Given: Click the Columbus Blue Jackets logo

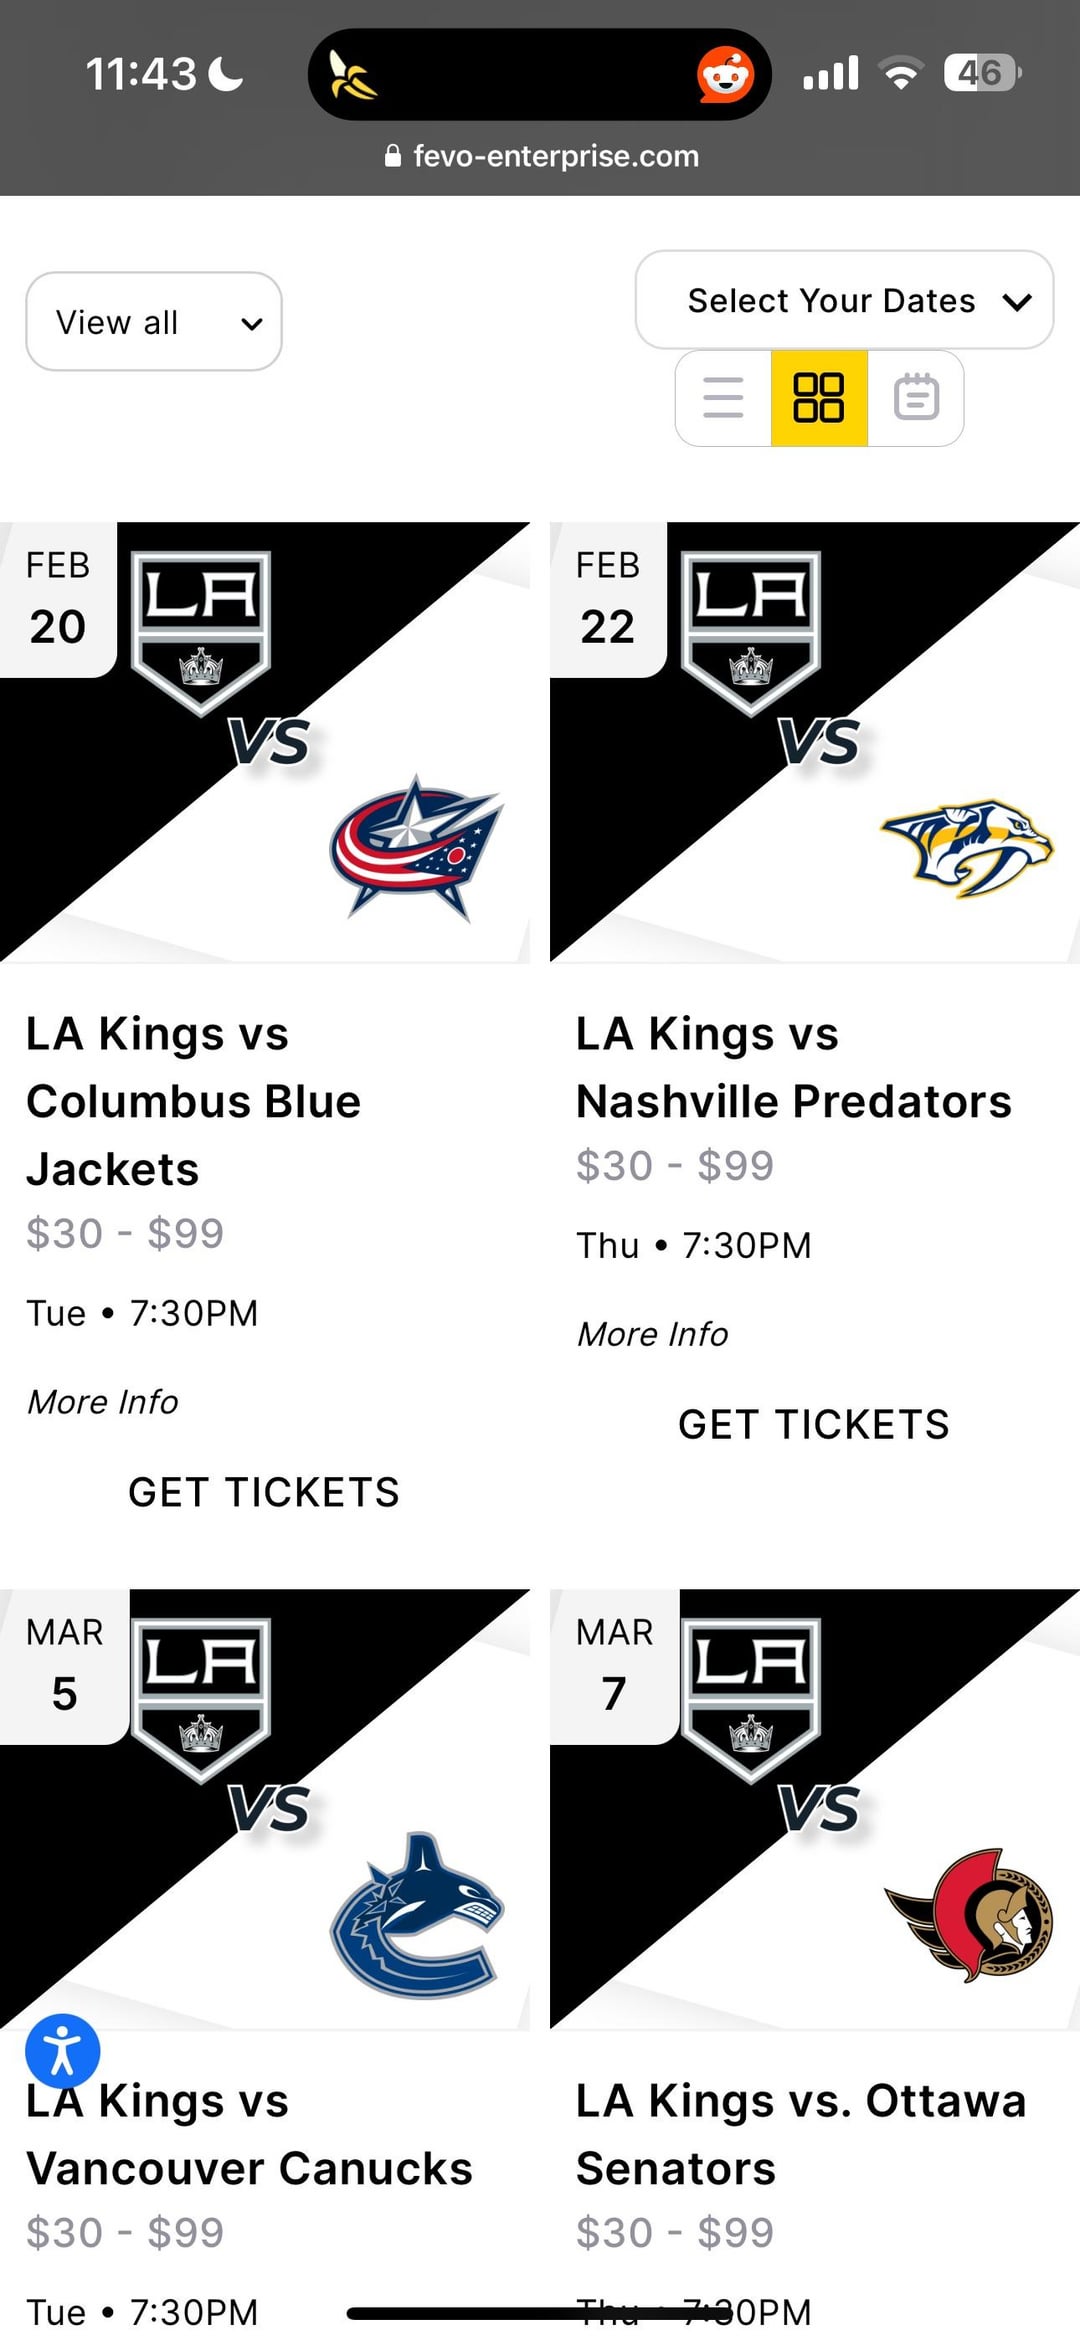Looking at the screenshot, I should point(417,846).
